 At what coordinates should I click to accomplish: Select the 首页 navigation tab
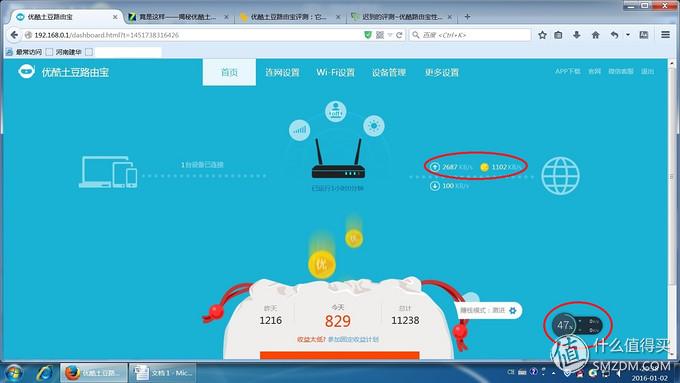(x=229, y=72)
